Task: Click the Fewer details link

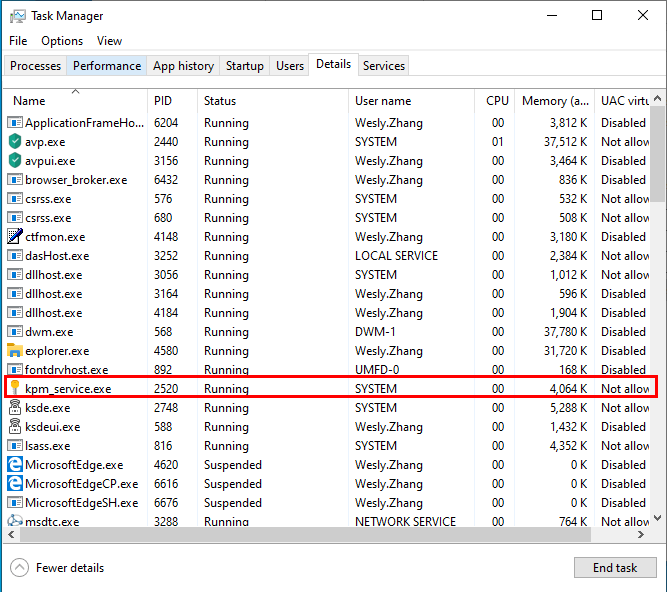Action: pos(70,568)
